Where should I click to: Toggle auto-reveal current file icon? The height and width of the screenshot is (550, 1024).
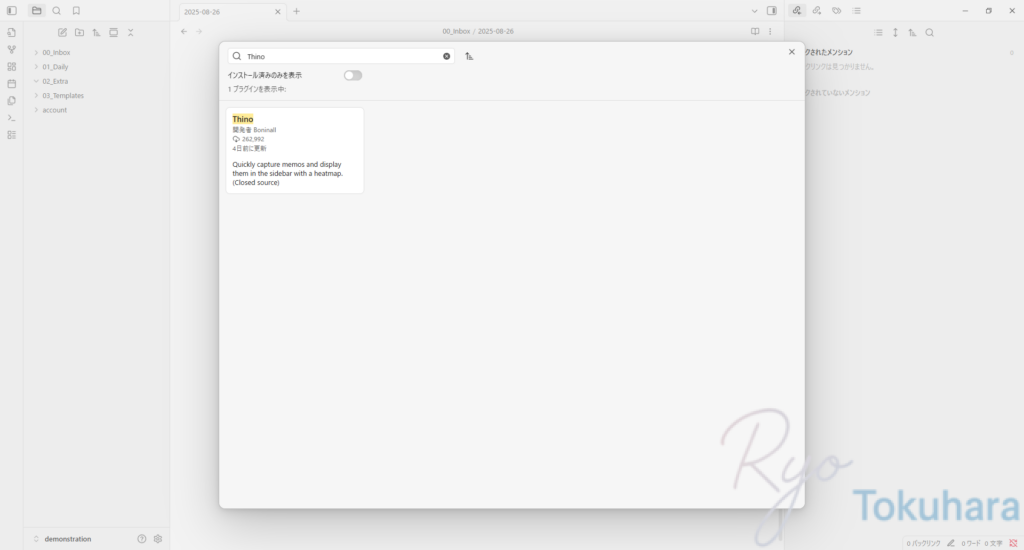[113, 32]
